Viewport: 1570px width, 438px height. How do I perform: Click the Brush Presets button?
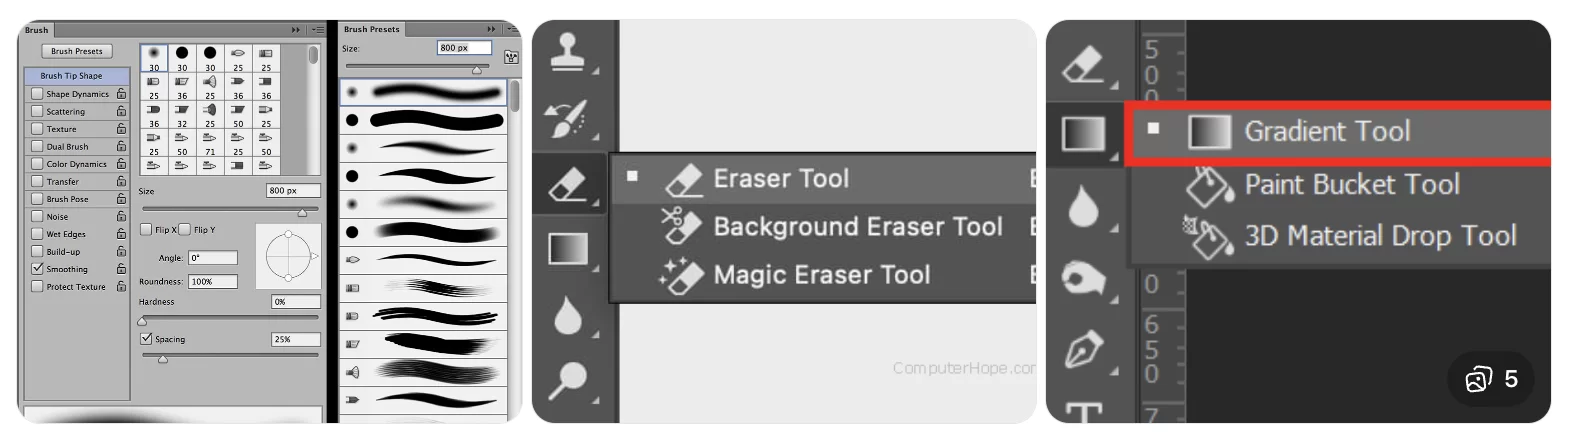pyautogui.click(x=77, y=51)
